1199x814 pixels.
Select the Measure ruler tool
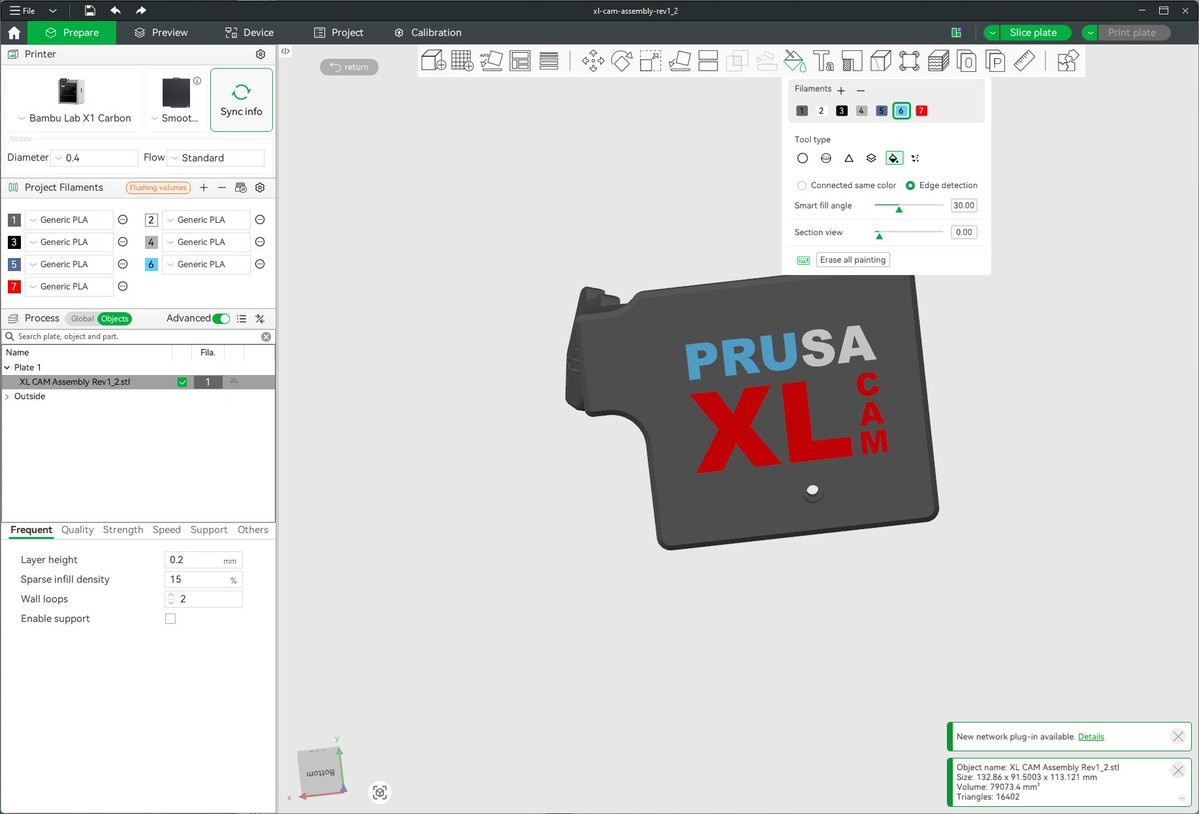pos(1024,60)
